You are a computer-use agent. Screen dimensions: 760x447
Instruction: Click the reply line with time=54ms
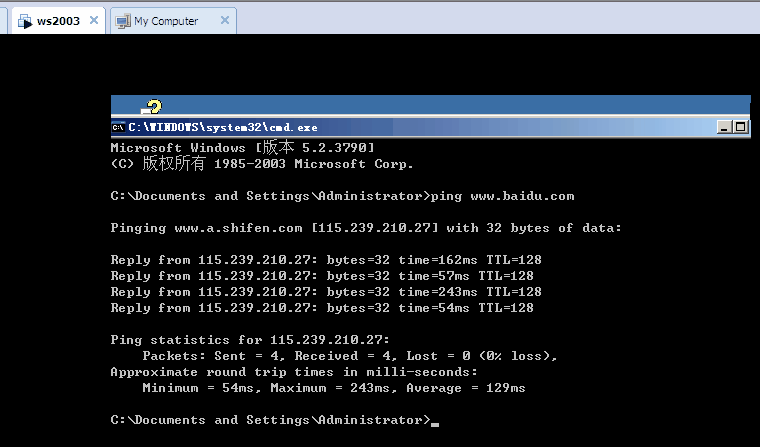[322, 308]
